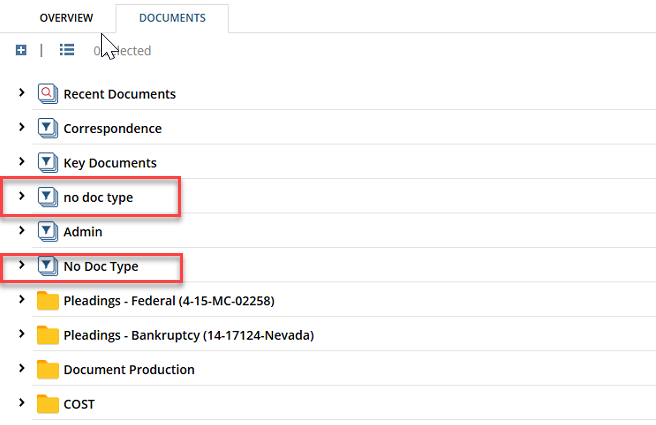
Task: Click the list view icon
Action: point(67,50)
